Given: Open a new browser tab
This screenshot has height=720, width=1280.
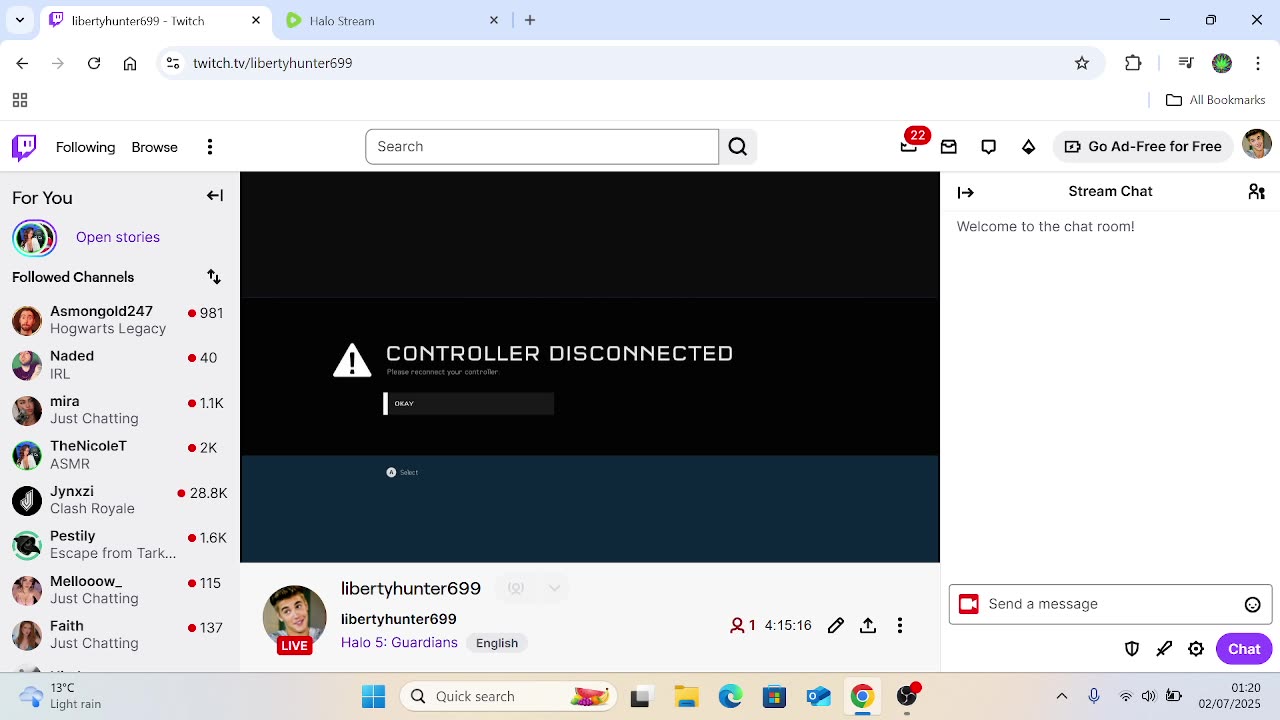Looking at the screenshot, I should tap(530, 20).
